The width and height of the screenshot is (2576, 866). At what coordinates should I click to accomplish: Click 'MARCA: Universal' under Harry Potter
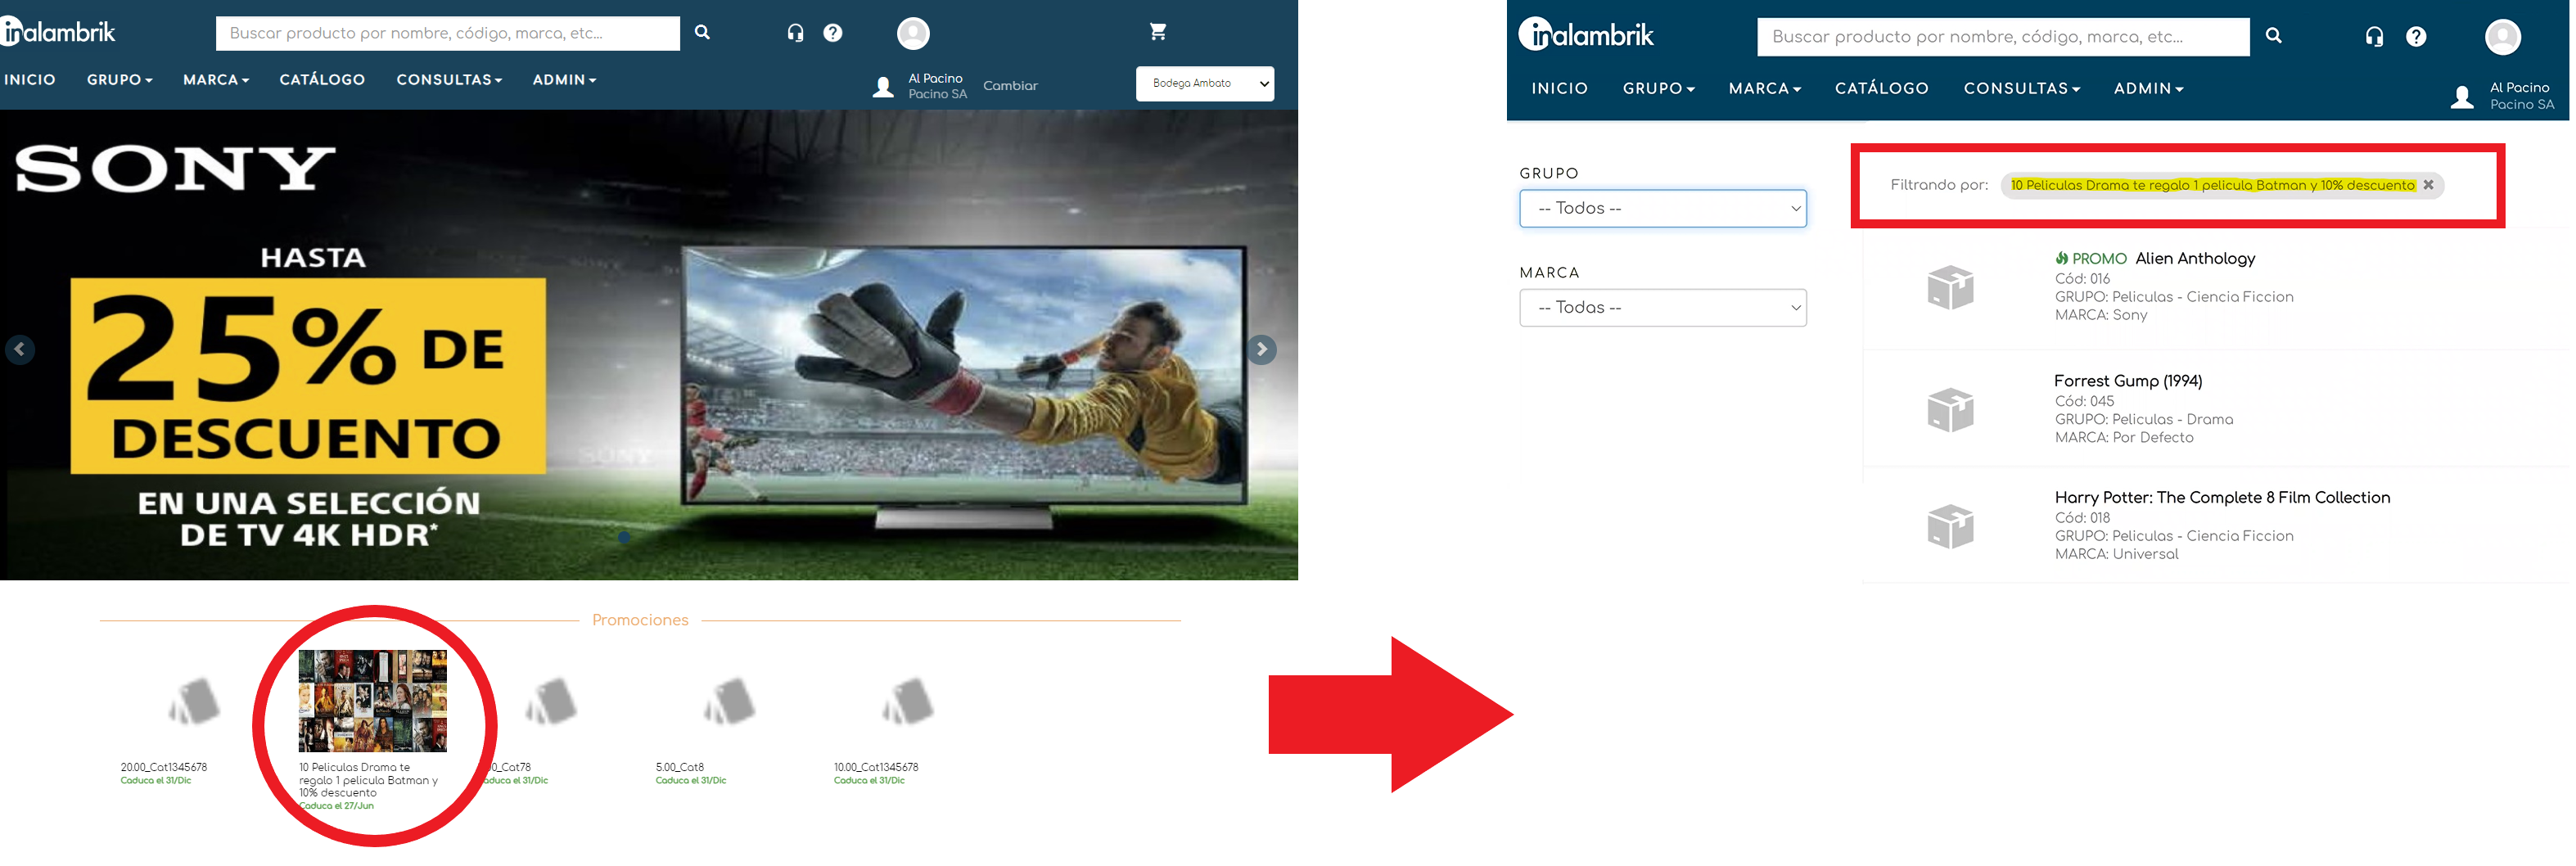(2116, 555)
